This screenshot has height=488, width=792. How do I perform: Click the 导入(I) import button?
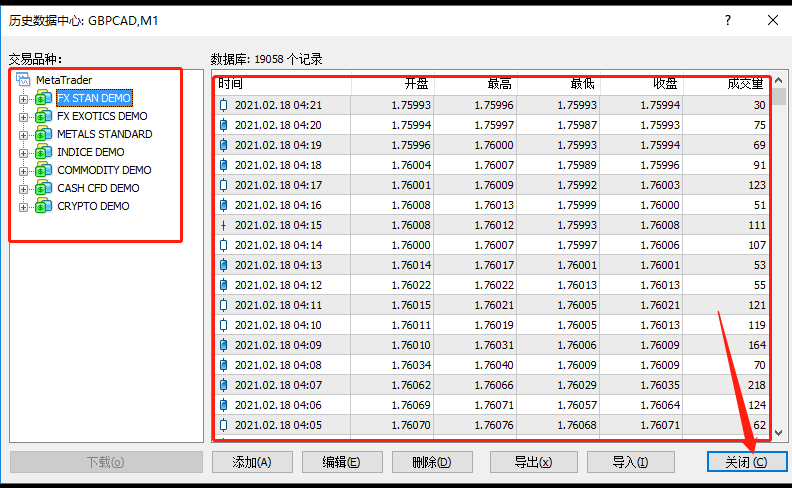[630, 462]
